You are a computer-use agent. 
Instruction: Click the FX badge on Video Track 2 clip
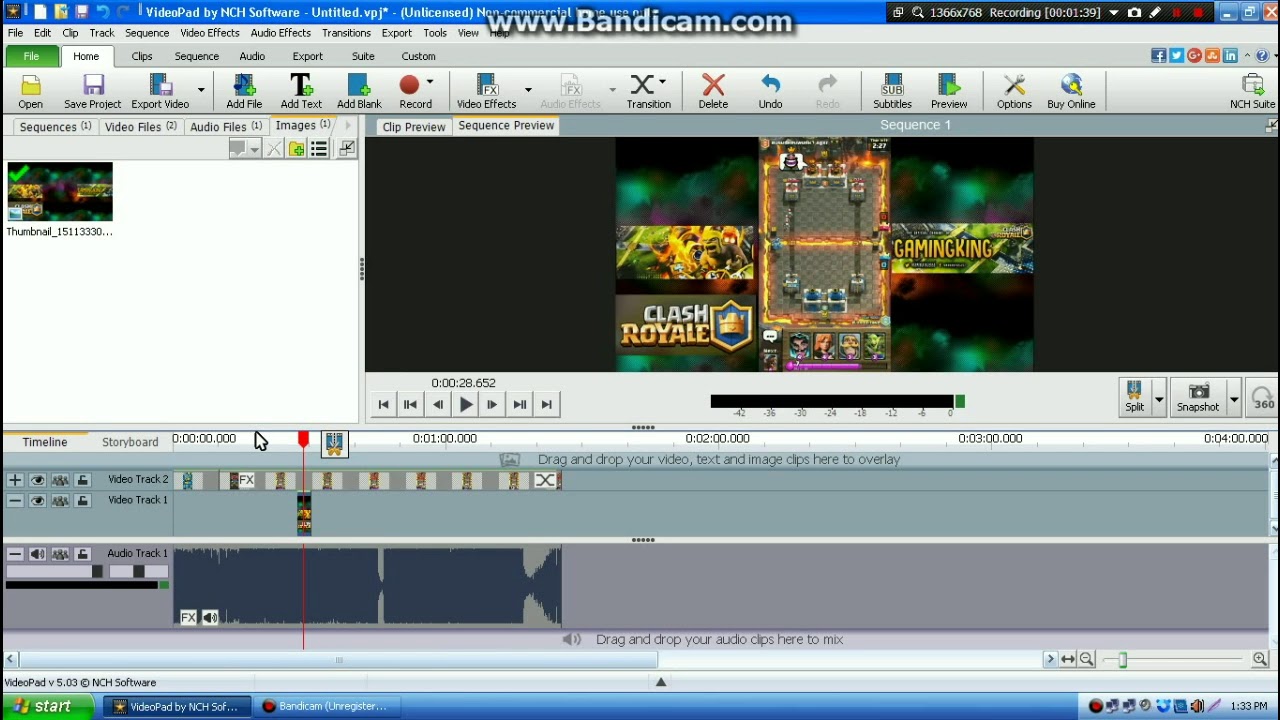(246, 481)
